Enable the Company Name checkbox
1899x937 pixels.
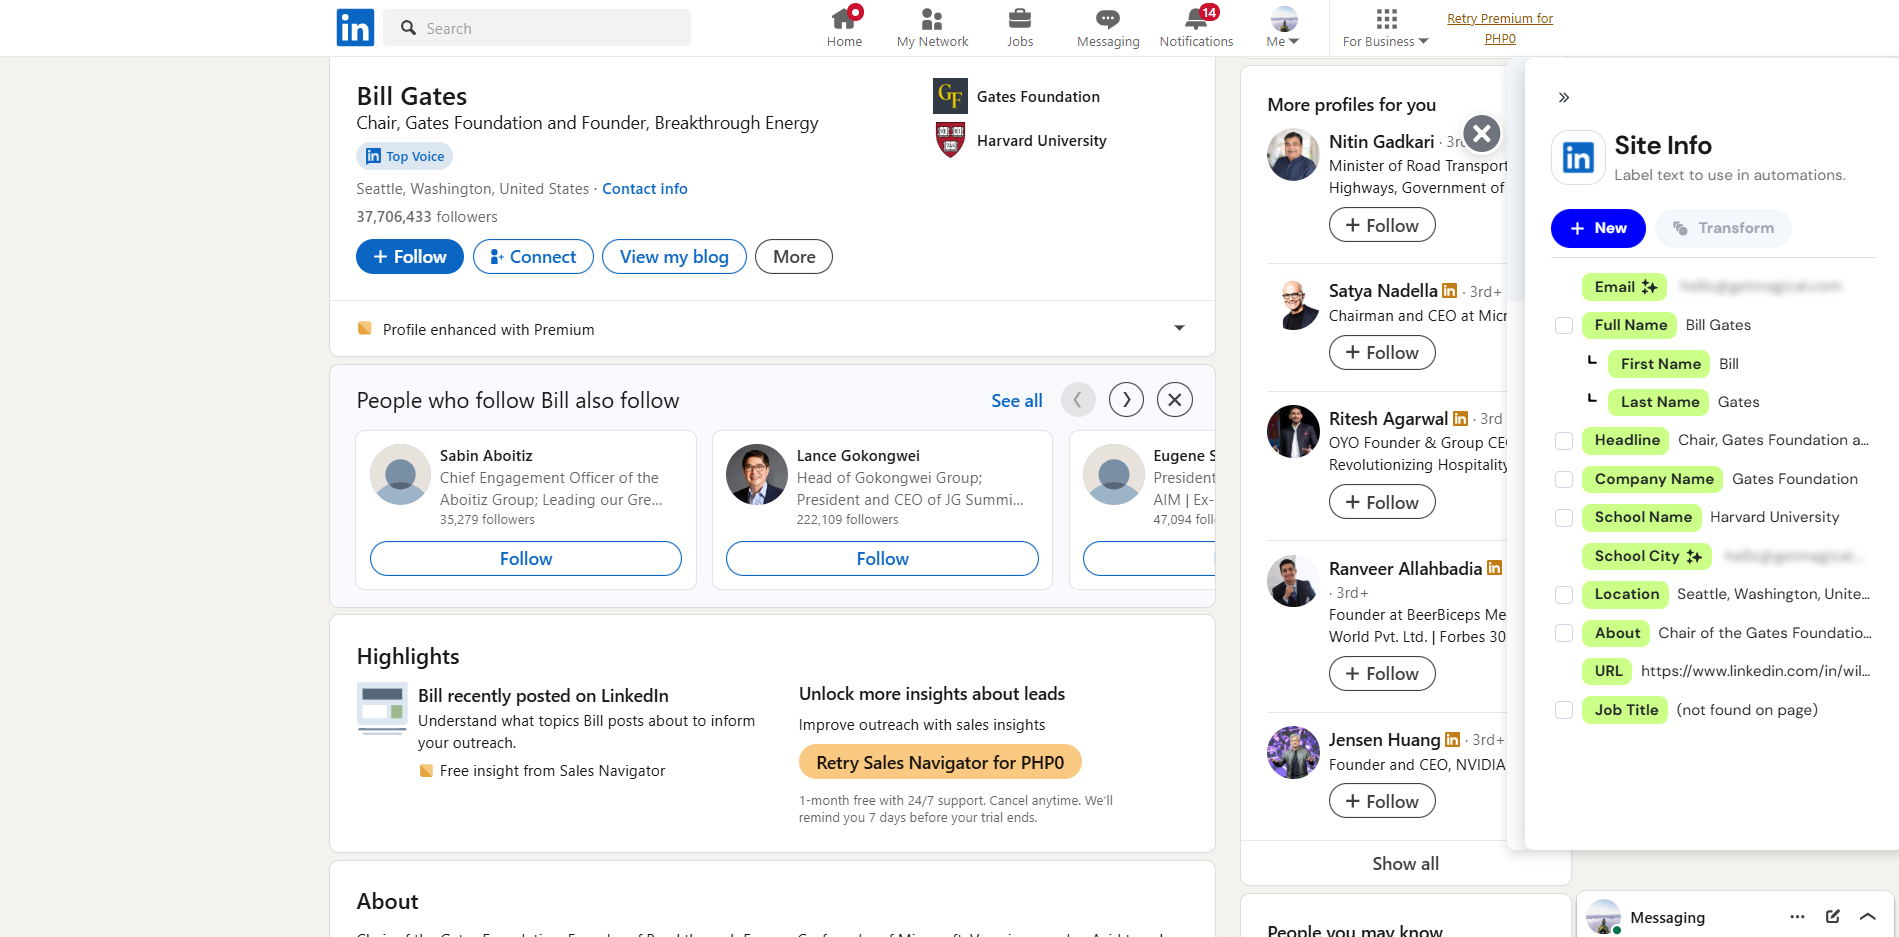(1564, 479)
